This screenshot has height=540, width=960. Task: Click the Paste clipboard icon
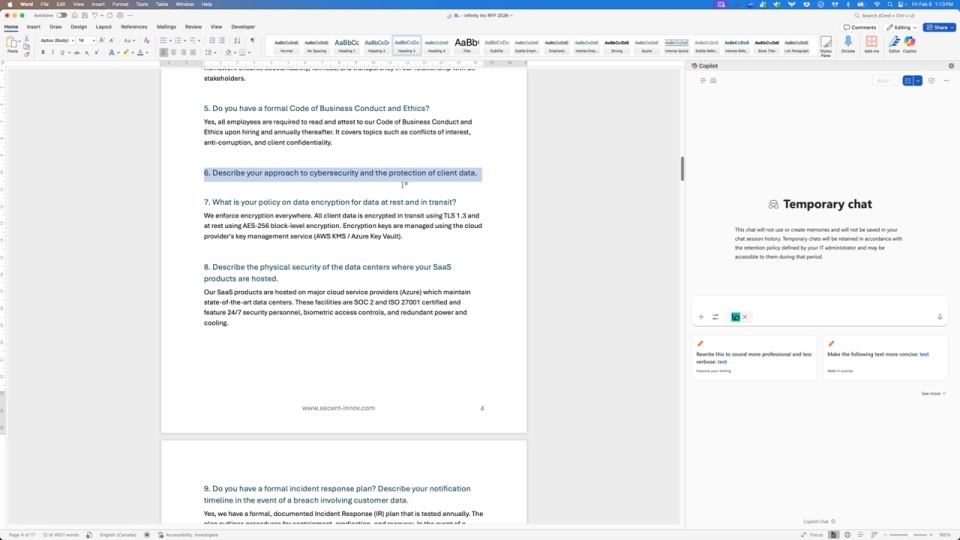(12, 43)
